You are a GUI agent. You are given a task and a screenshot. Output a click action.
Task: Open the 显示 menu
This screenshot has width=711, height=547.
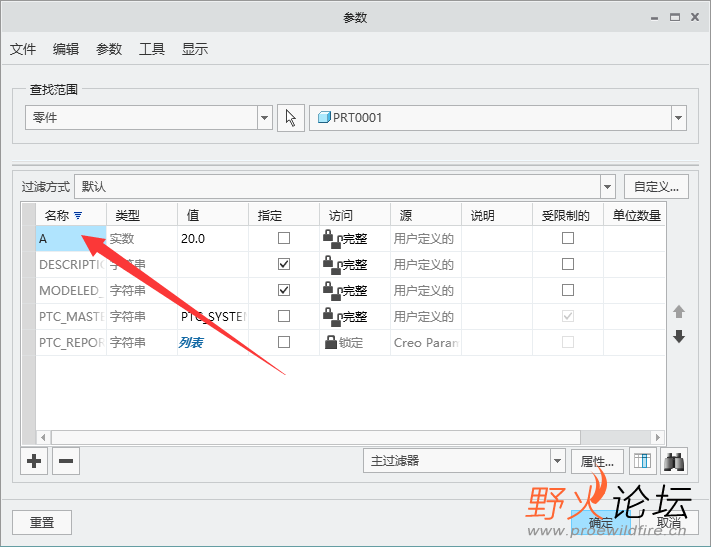(195, 49)
